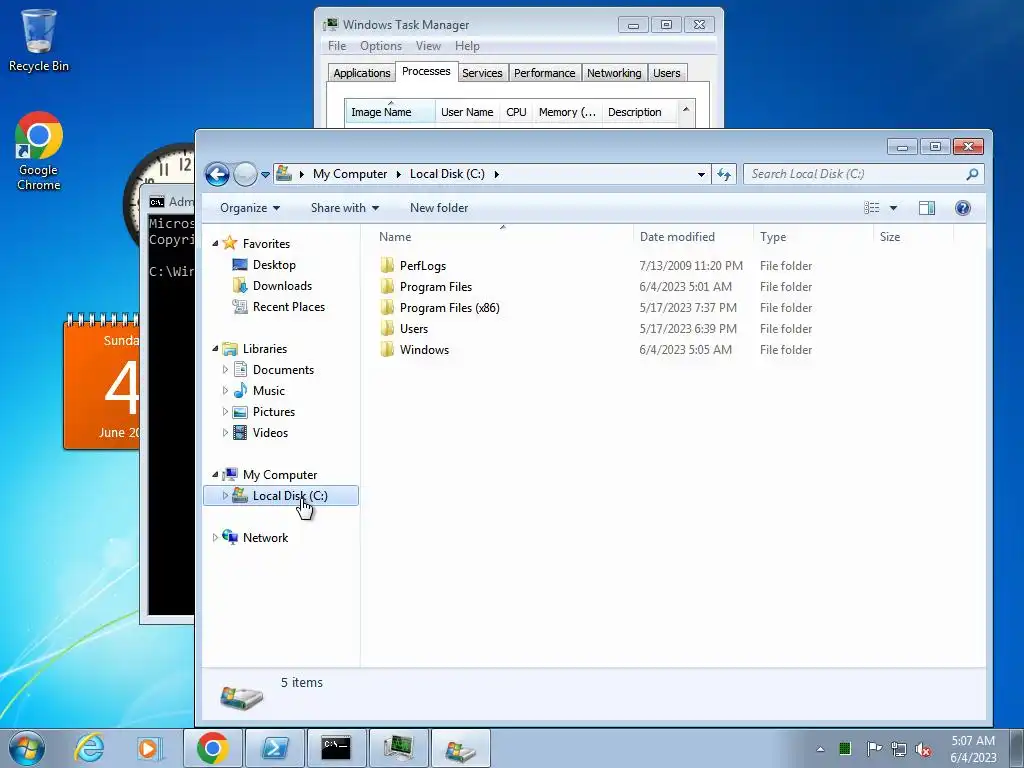This screenshot has height=768, width=1024.
Task: Select the PerfLogs folder
Action: [423, 266]
